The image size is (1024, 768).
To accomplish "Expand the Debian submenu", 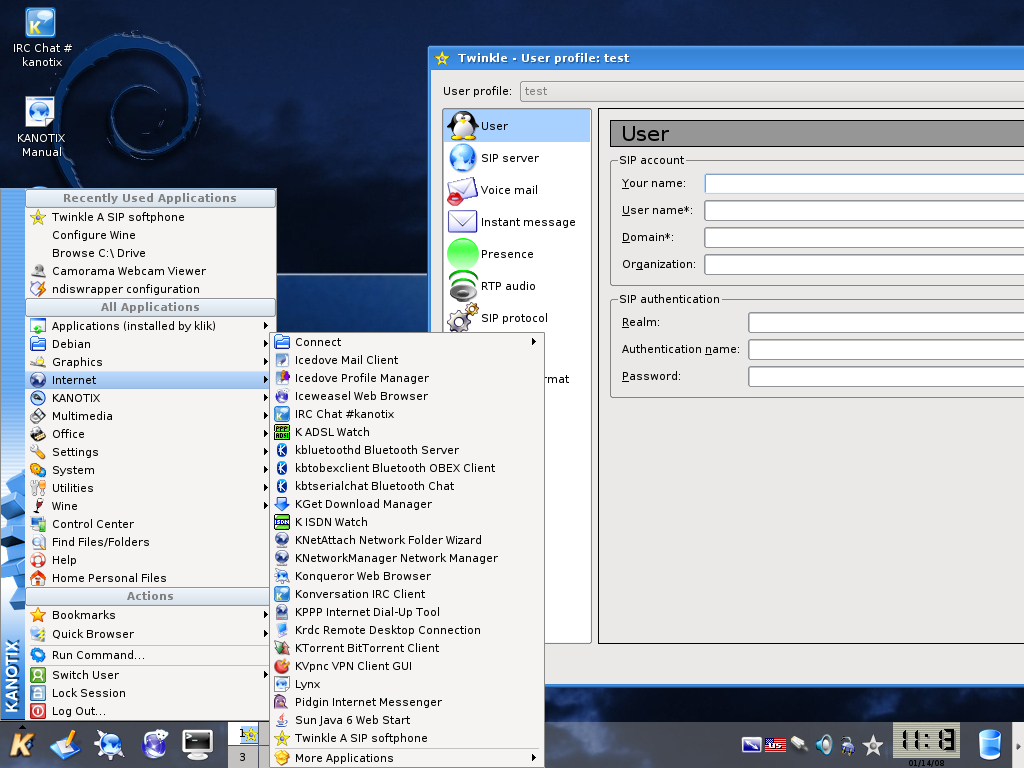I will (x=150, y=344).
